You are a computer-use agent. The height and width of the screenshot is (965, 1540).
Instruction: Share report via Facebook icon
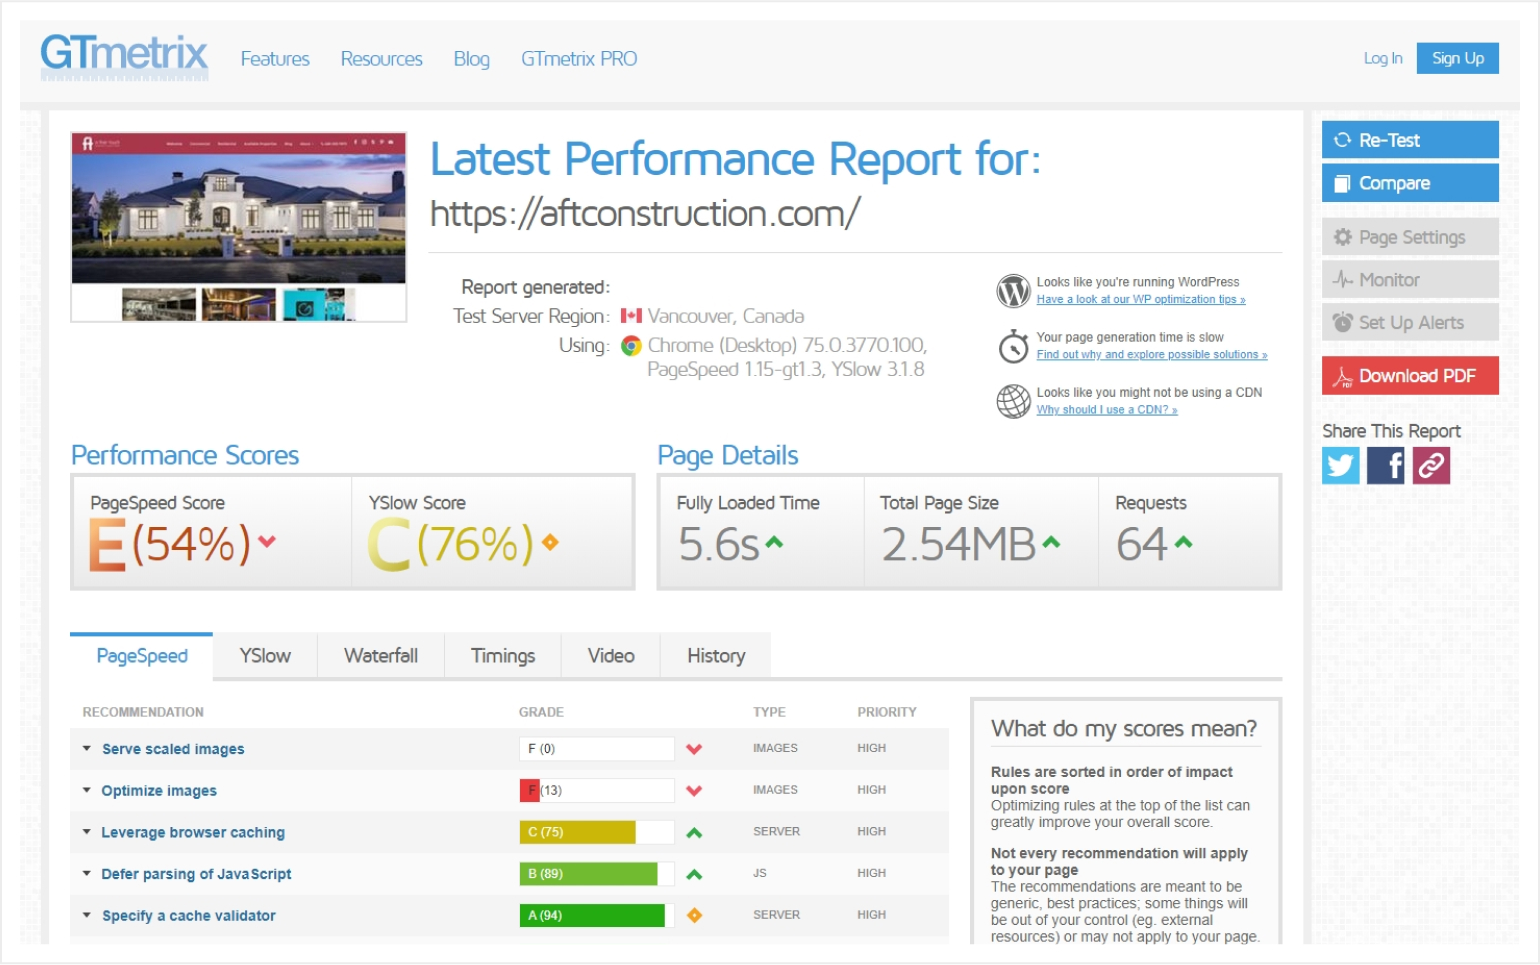click(1386, 465)
